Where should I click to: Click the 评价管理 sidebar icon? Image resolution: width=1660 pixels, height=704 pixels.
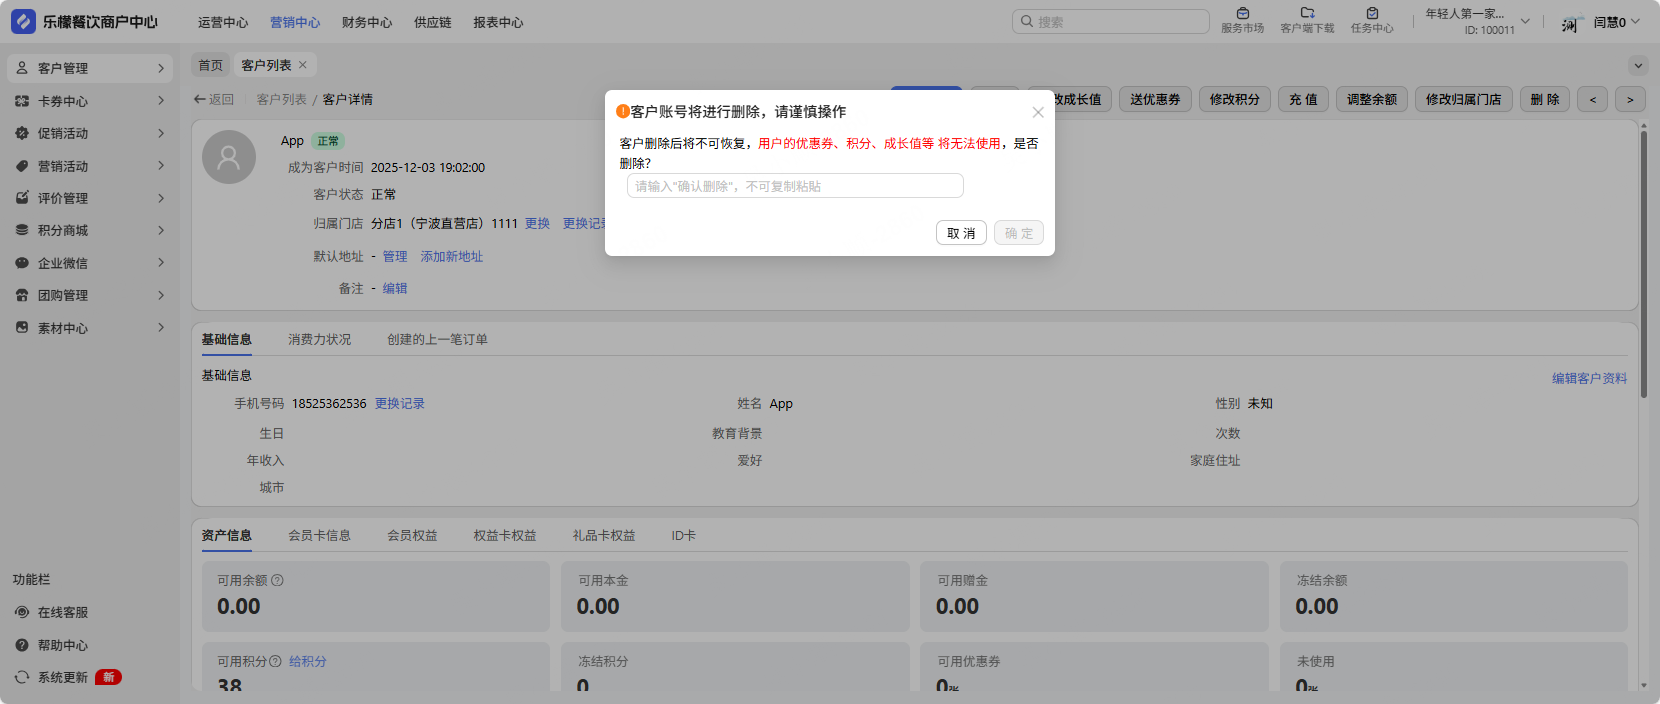pyautogui.click(x=22, y=198)
